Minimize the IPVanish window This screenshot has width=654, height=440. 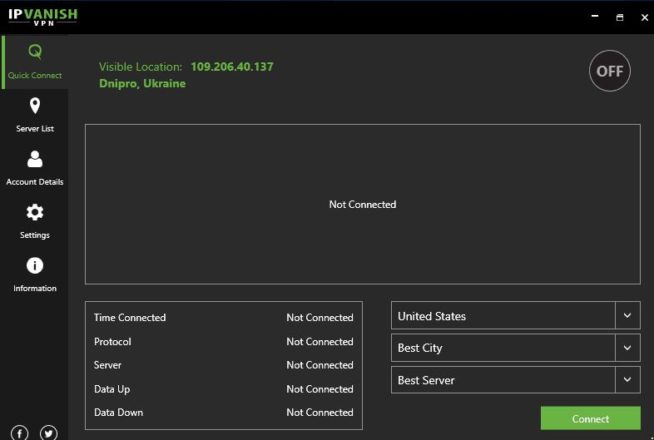click(595, 16)
